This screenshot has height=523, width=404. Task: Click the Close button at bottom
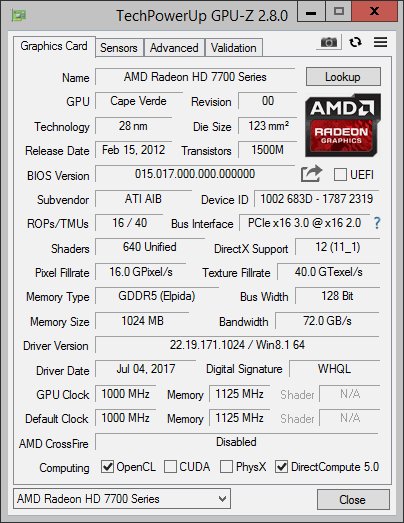click(x=353, y=499)
